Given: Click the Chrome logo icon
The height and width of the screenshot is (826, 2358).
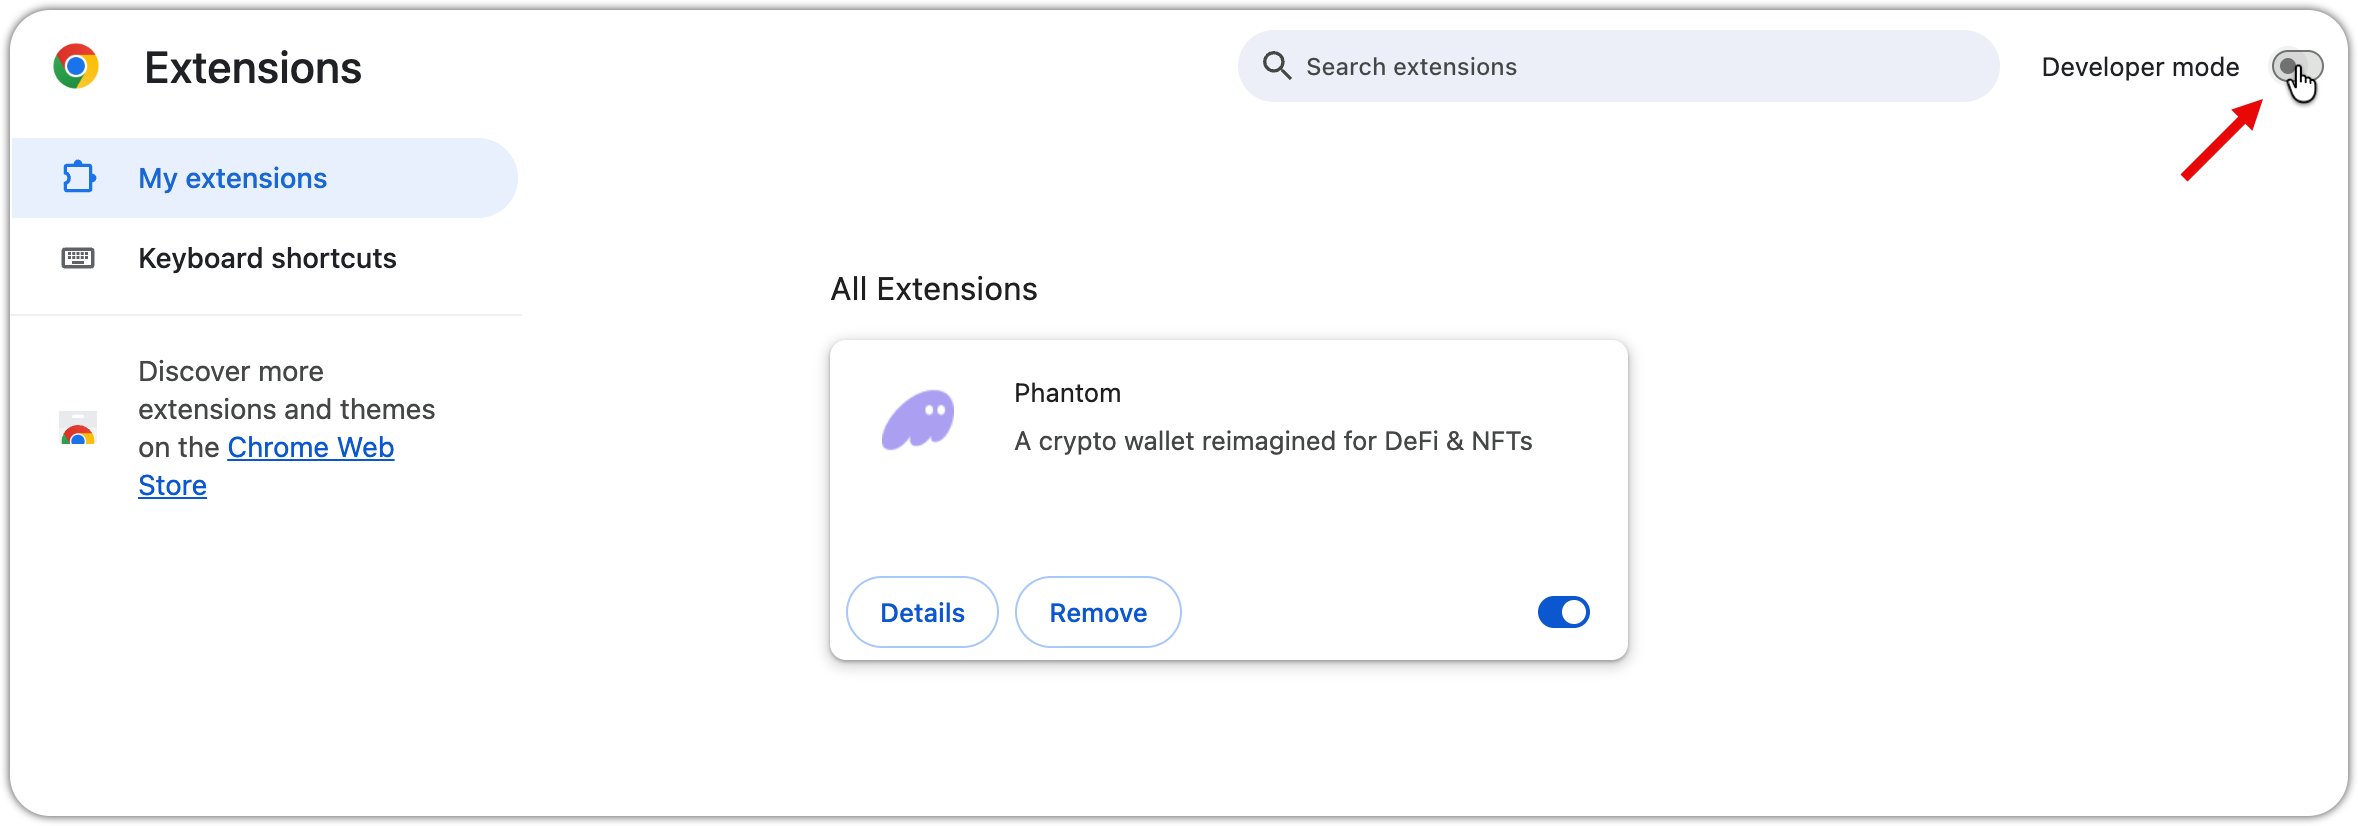Looking at the screenshot, I should coord(76,67).
